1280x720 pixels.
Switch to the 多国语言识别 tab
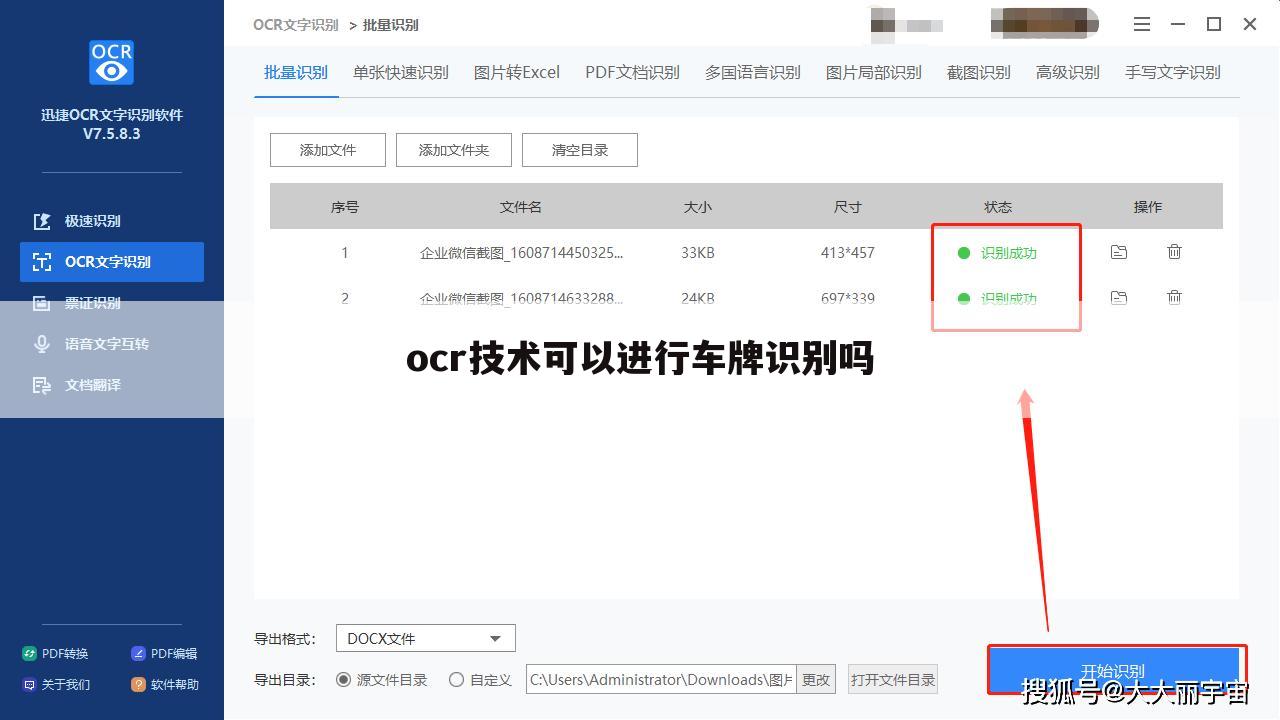(x=753, y=72)
